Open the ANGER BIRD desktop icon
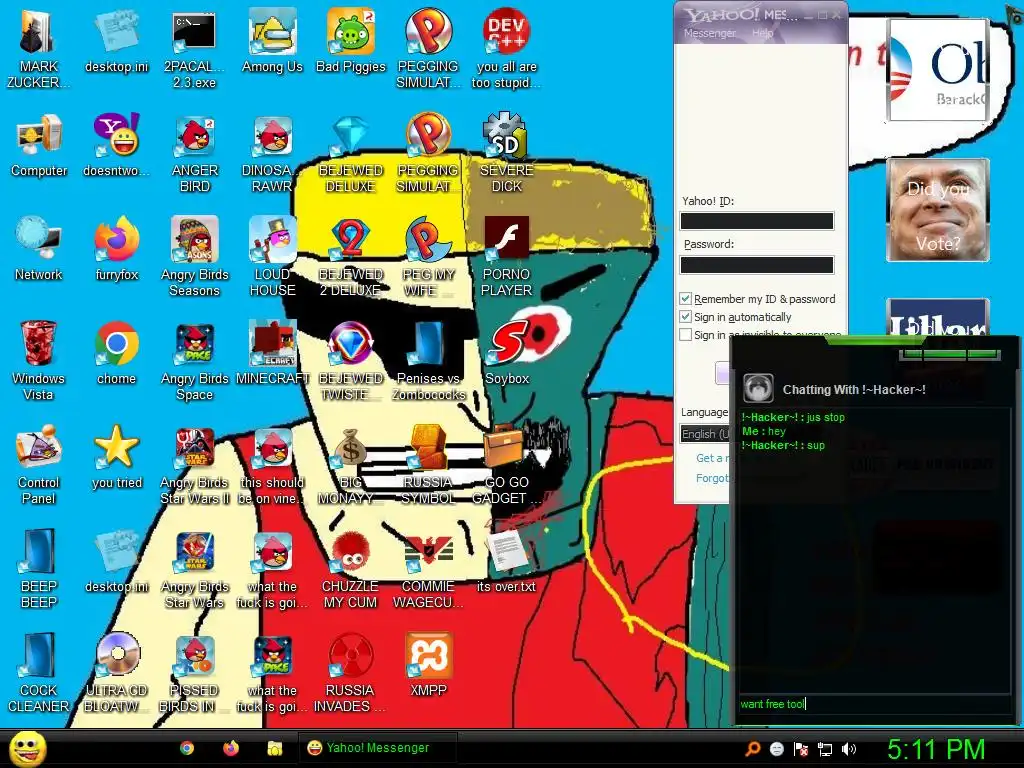This screenshot has height=768, width=1024. tap(195, 153)
